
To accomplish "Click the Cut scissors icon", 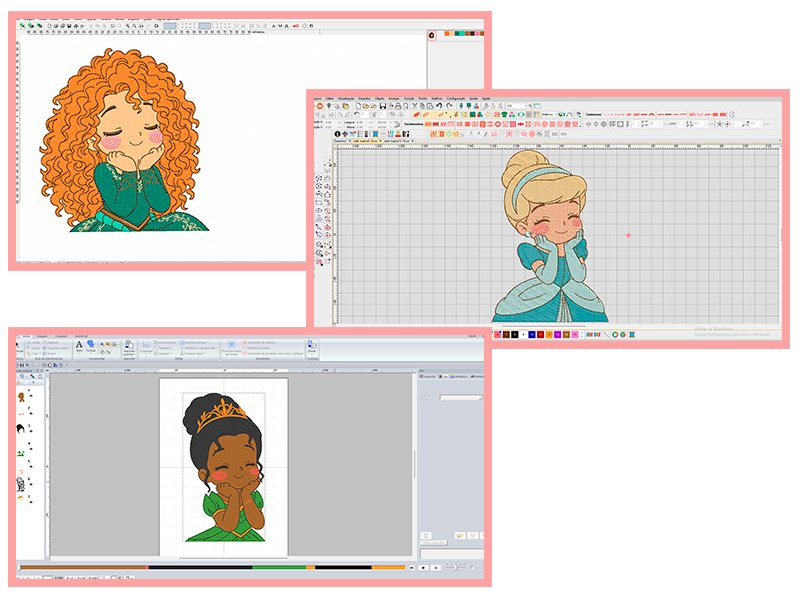I will tap(415, 106).
